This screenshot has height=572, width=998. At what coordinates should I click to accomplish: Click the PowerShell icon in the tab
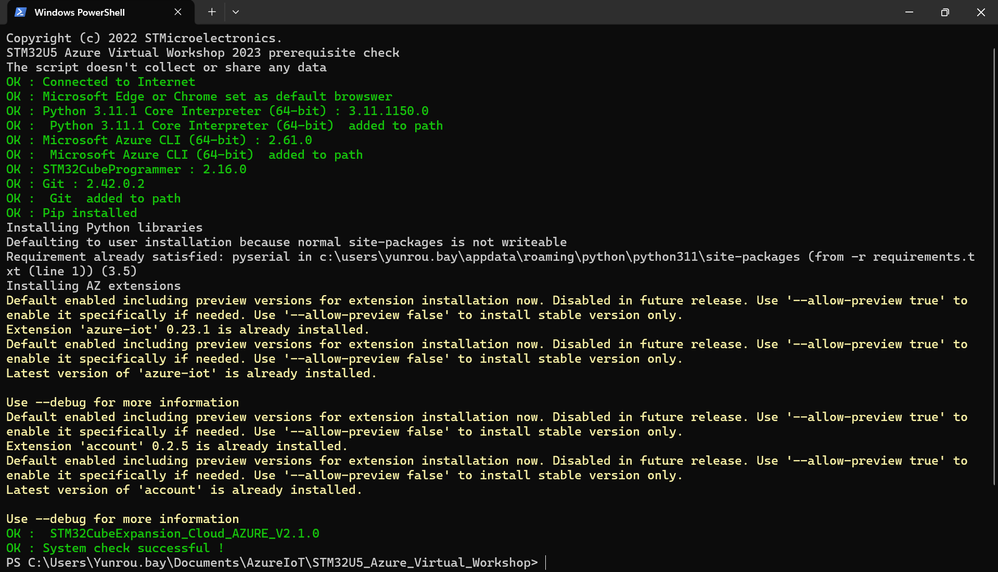[20, 13]
